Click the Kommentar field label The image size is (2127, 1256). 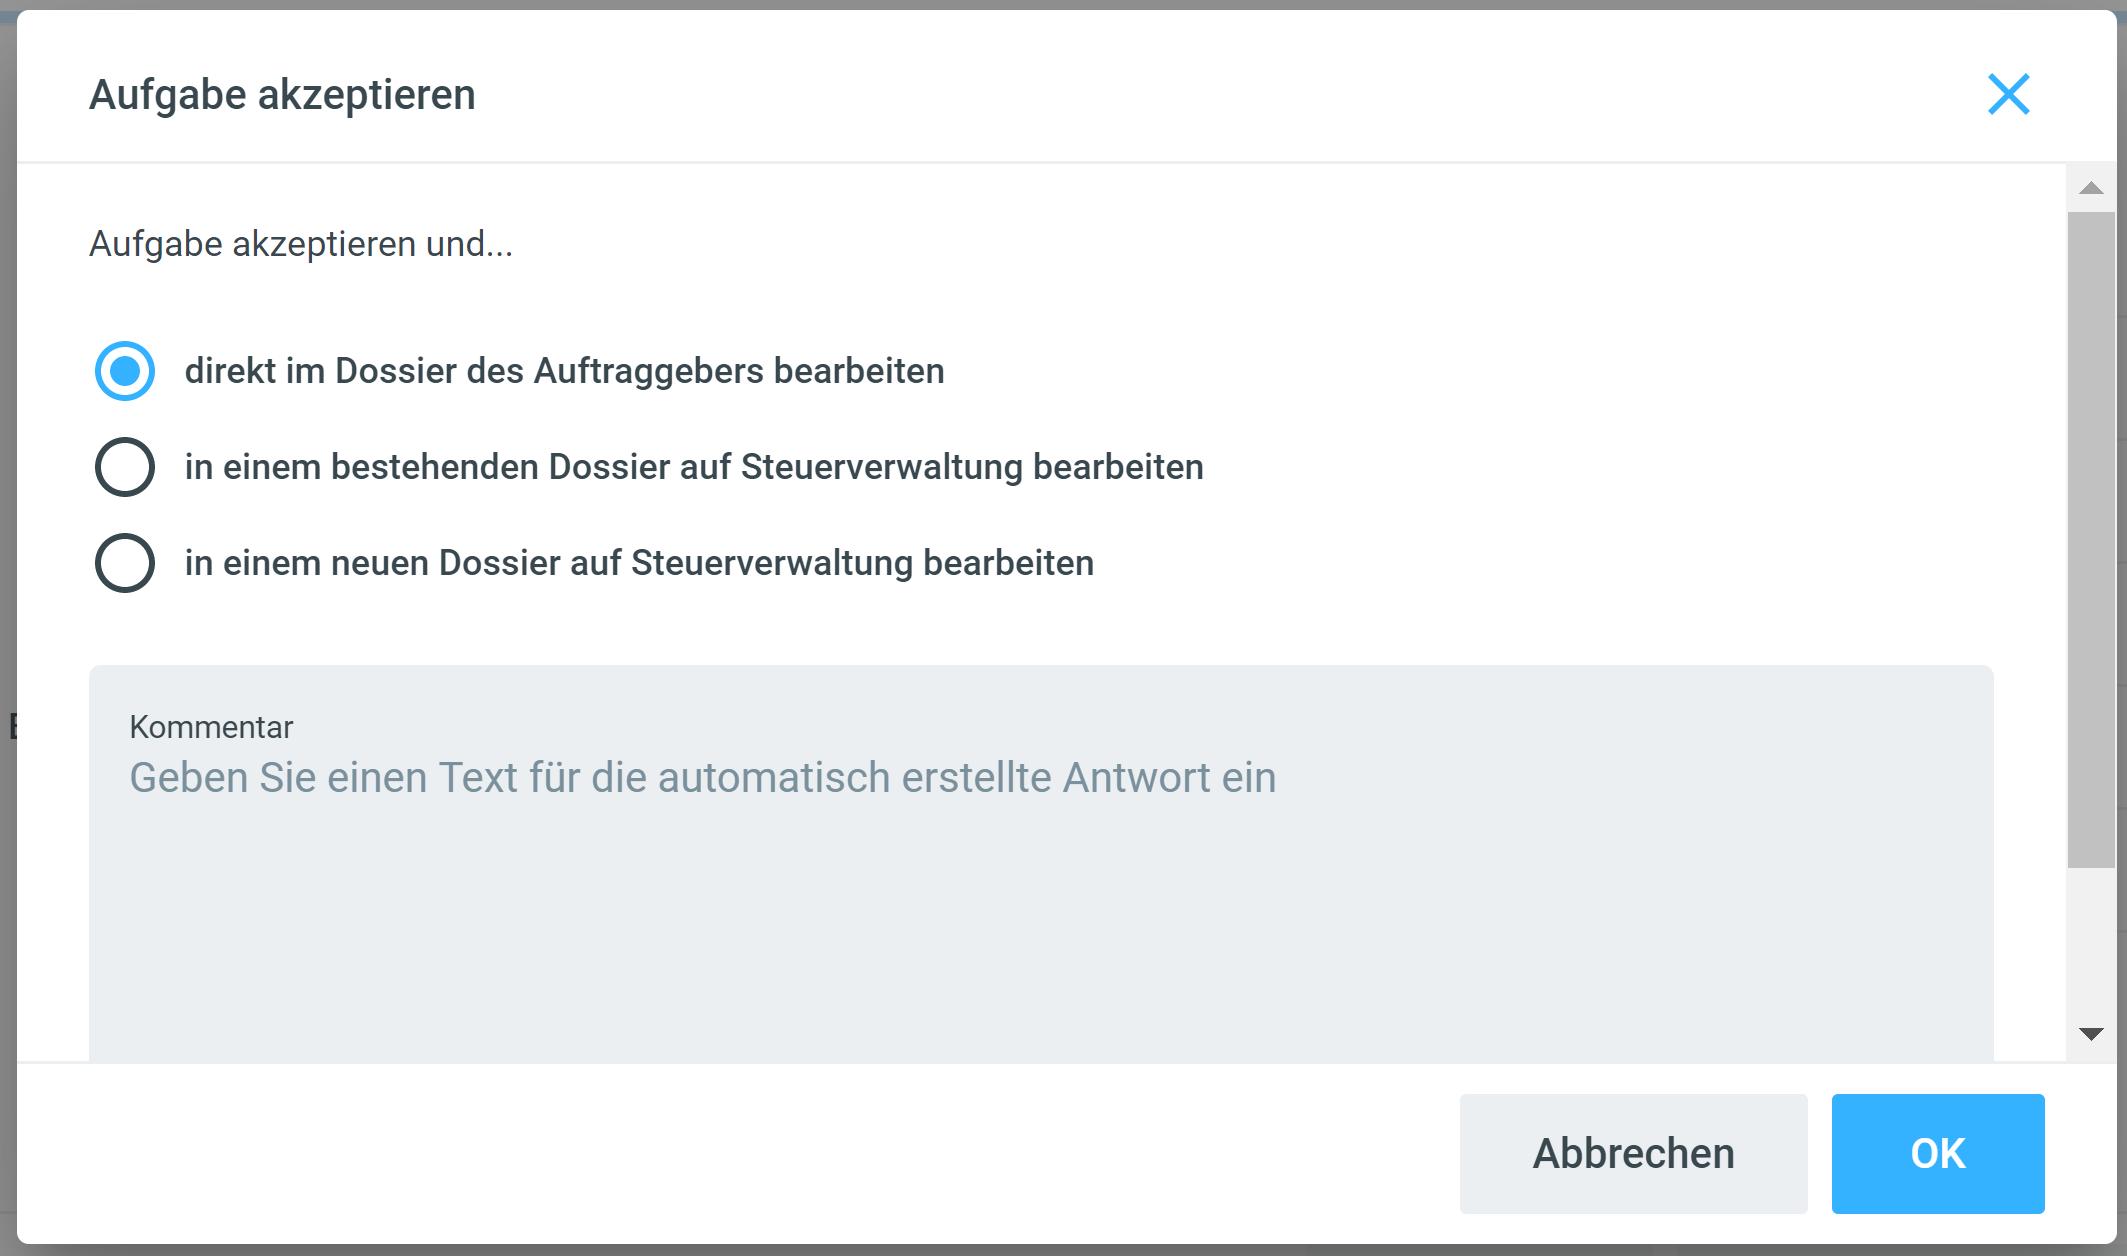click(x=211, y=727)
